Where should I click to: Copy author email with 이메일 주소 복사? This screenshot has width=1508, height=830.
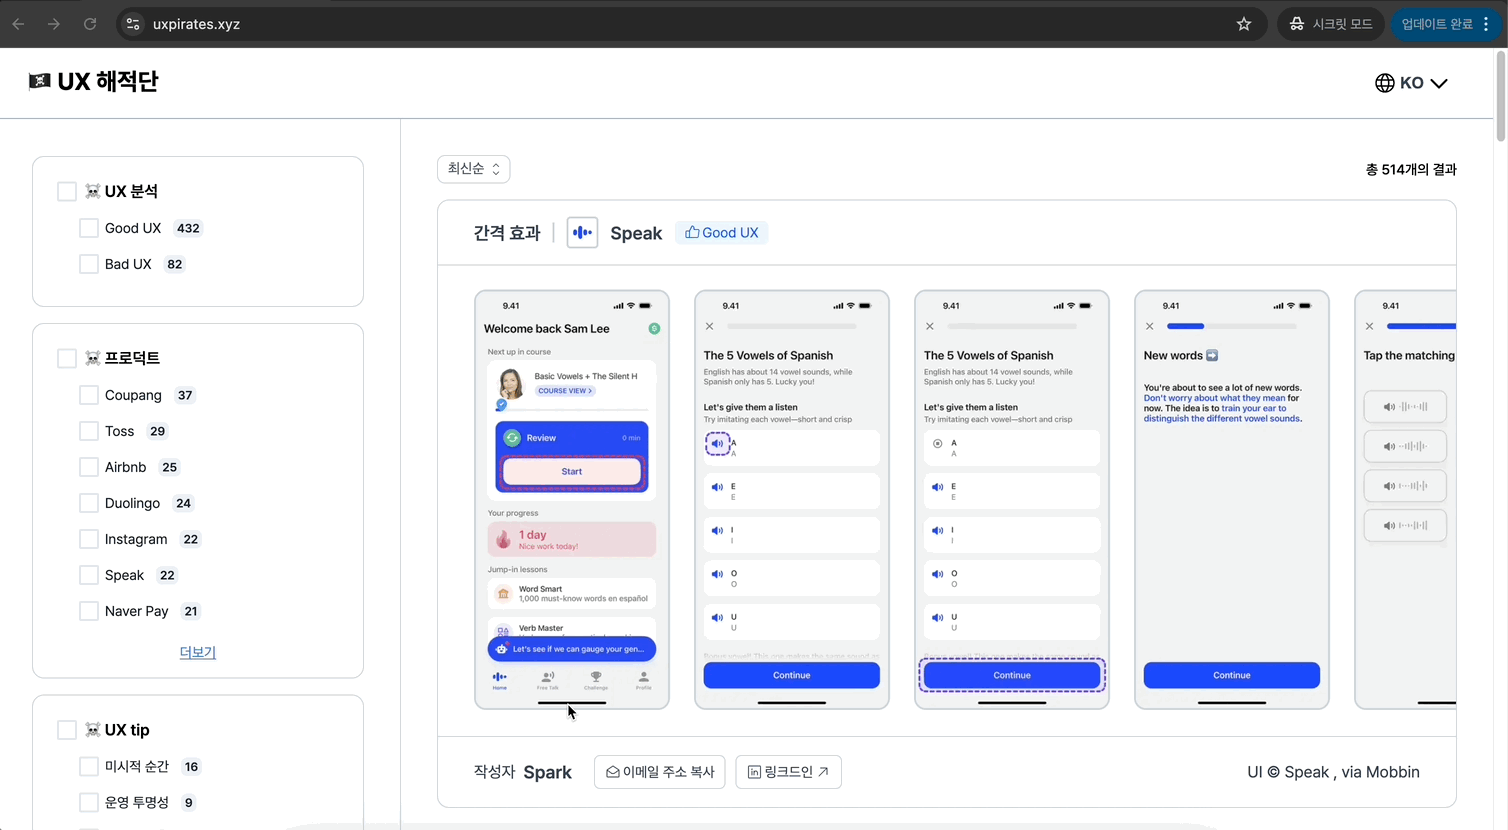point(660,772)
